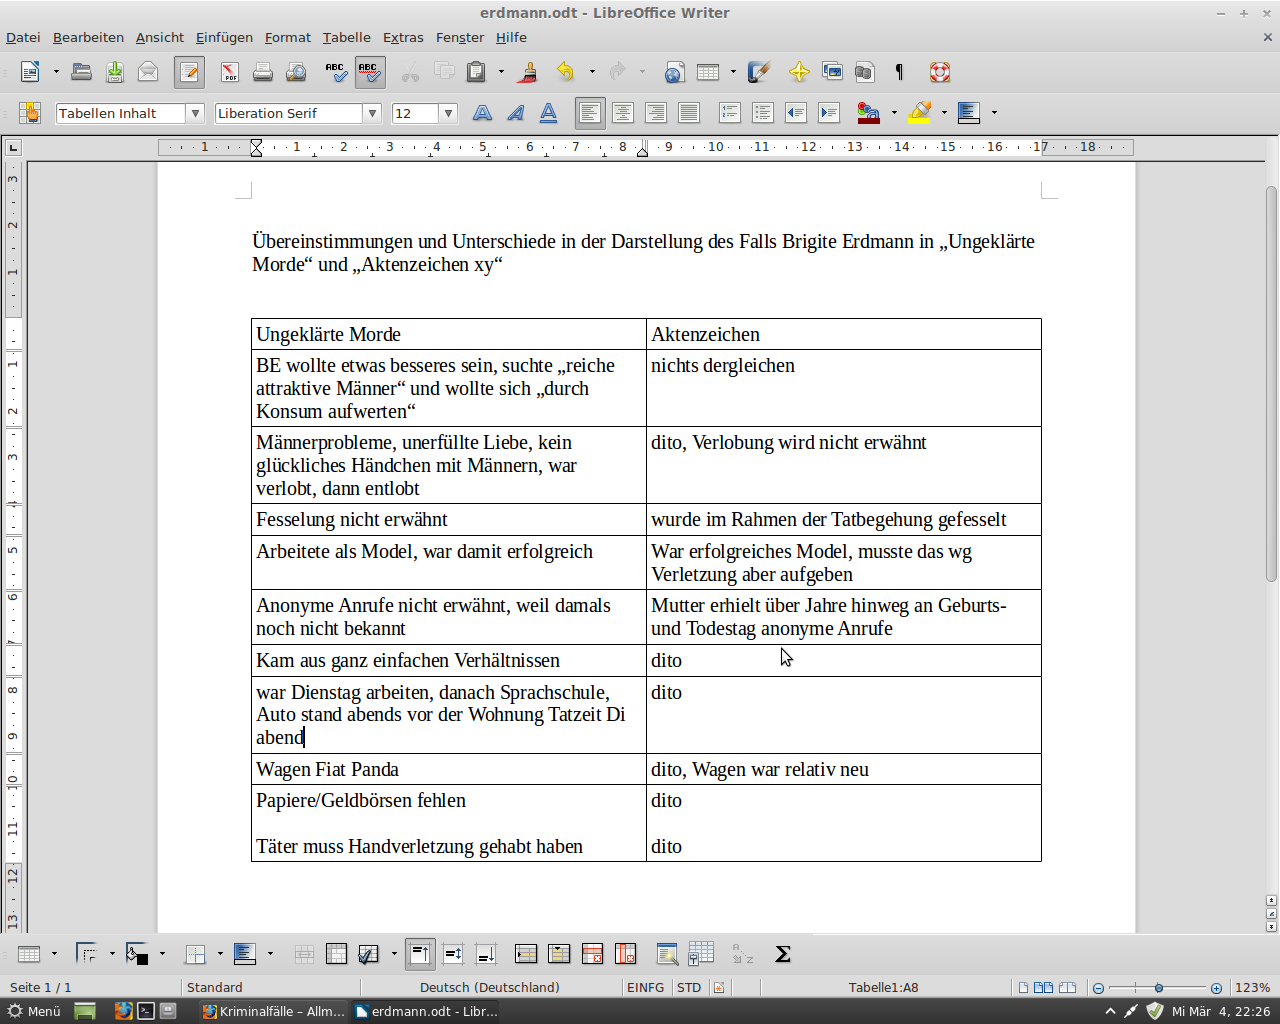This screenshot has height=1024, width=1280.
Task: Toggle AutoSpellcheck
Action: pos(369,72)
